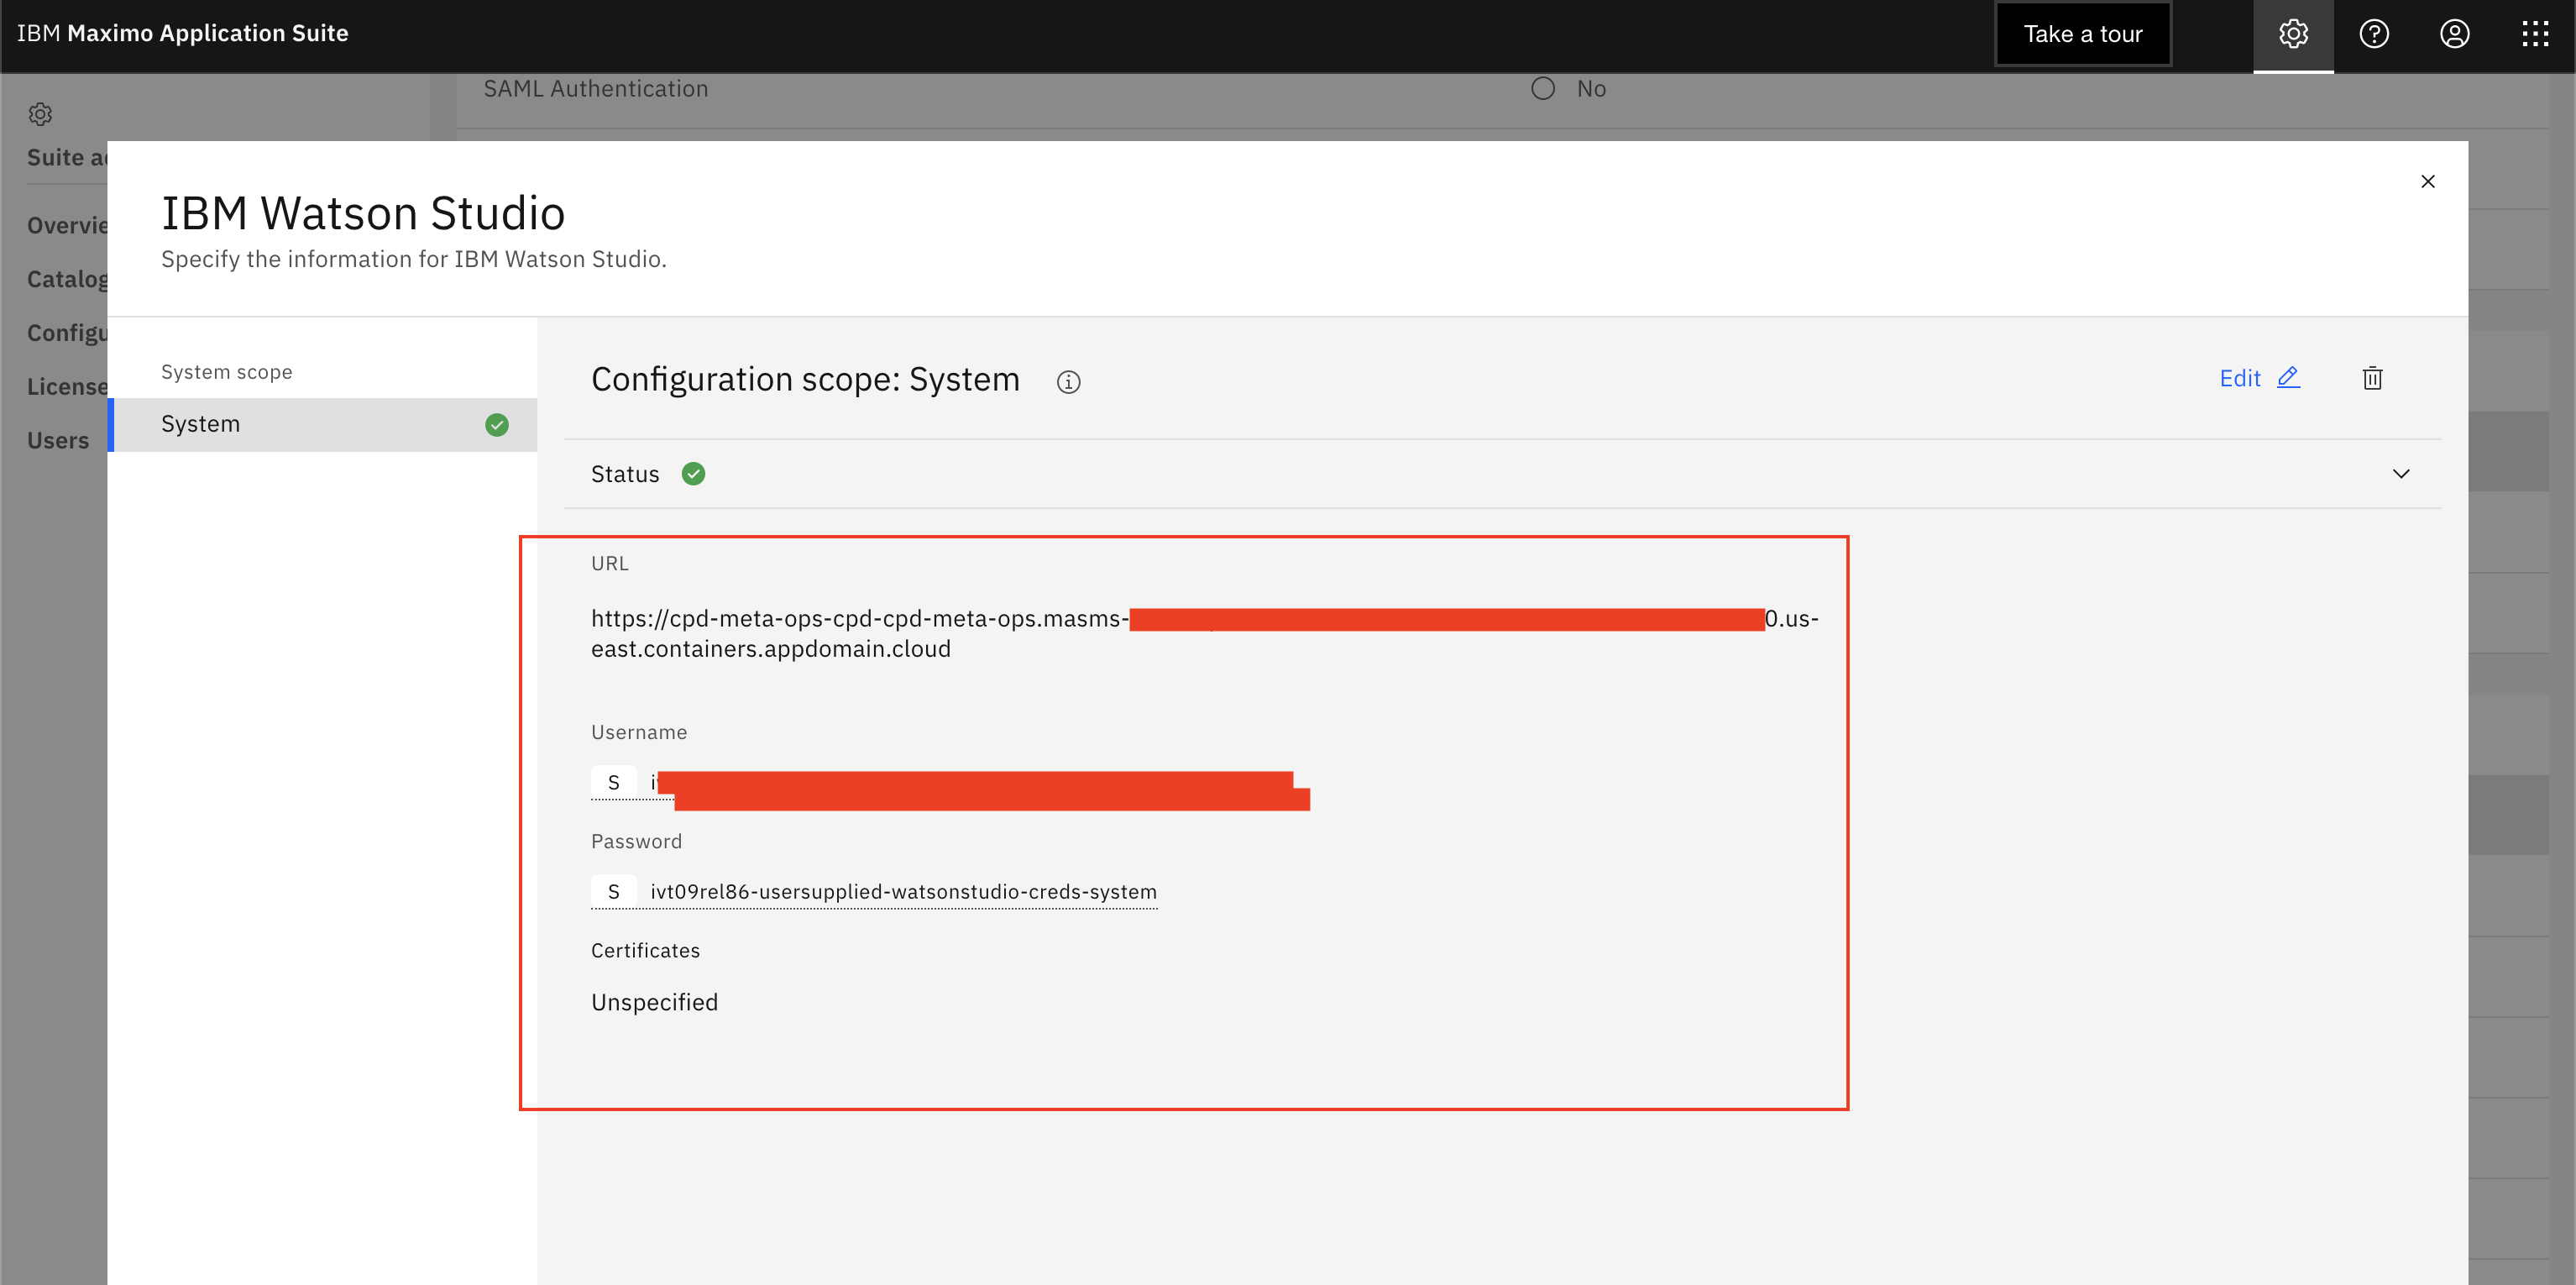Click the Unspecified certificates value
Image resolution: width=2576 pixels, height=1285 pixels.
(654, 1002)
